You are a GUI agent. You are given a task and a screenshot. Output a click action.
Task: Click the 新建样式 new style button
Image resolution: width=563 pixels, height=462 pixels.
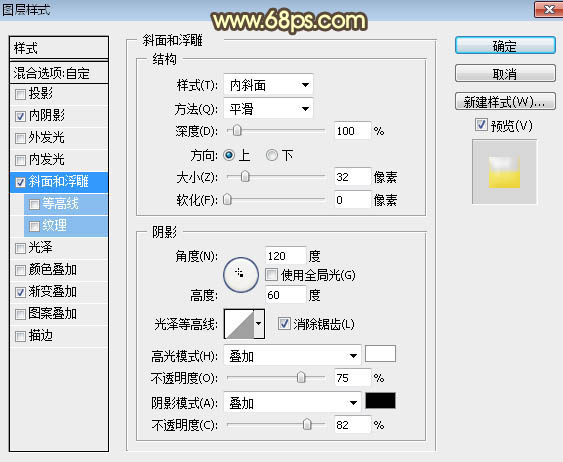point(505,102)
